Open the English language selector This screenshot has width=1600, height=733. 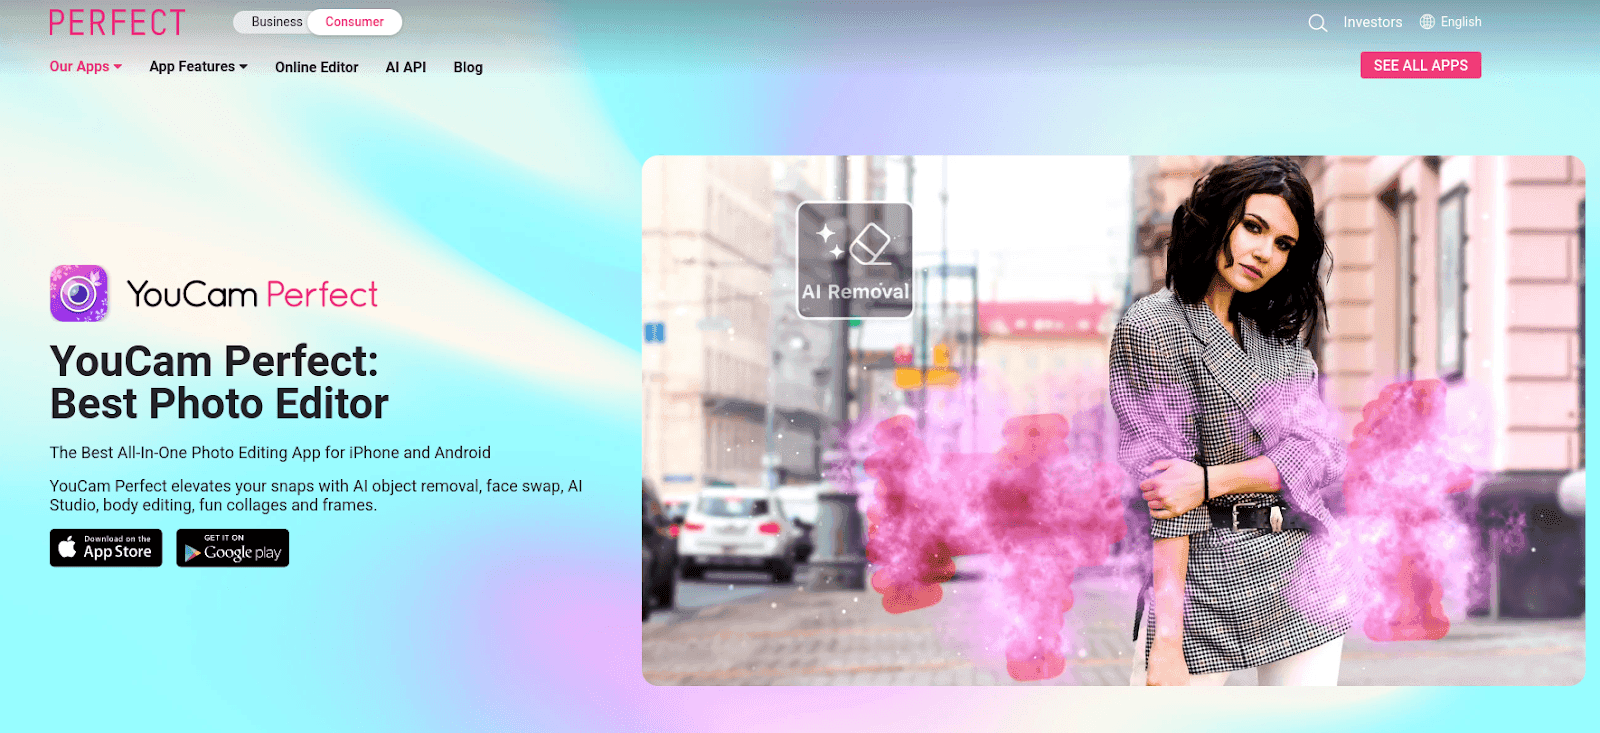click(x=1460, y=22)
